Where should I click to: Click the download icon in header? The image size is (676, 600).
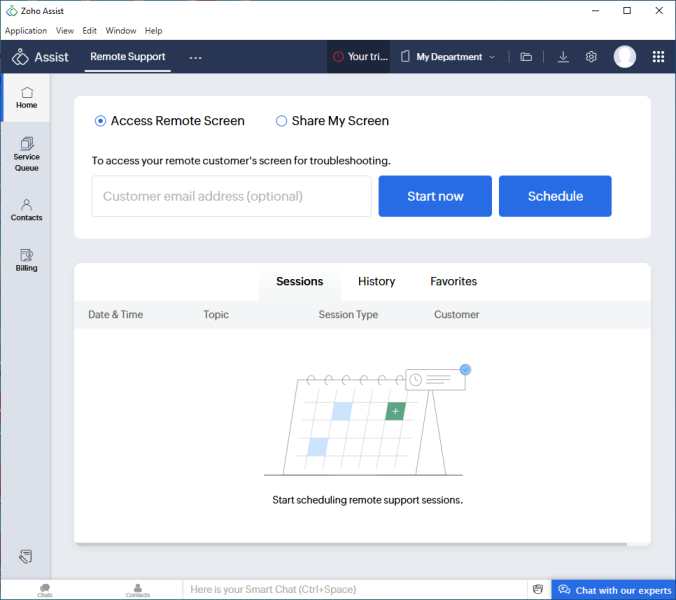coord(563,57)
